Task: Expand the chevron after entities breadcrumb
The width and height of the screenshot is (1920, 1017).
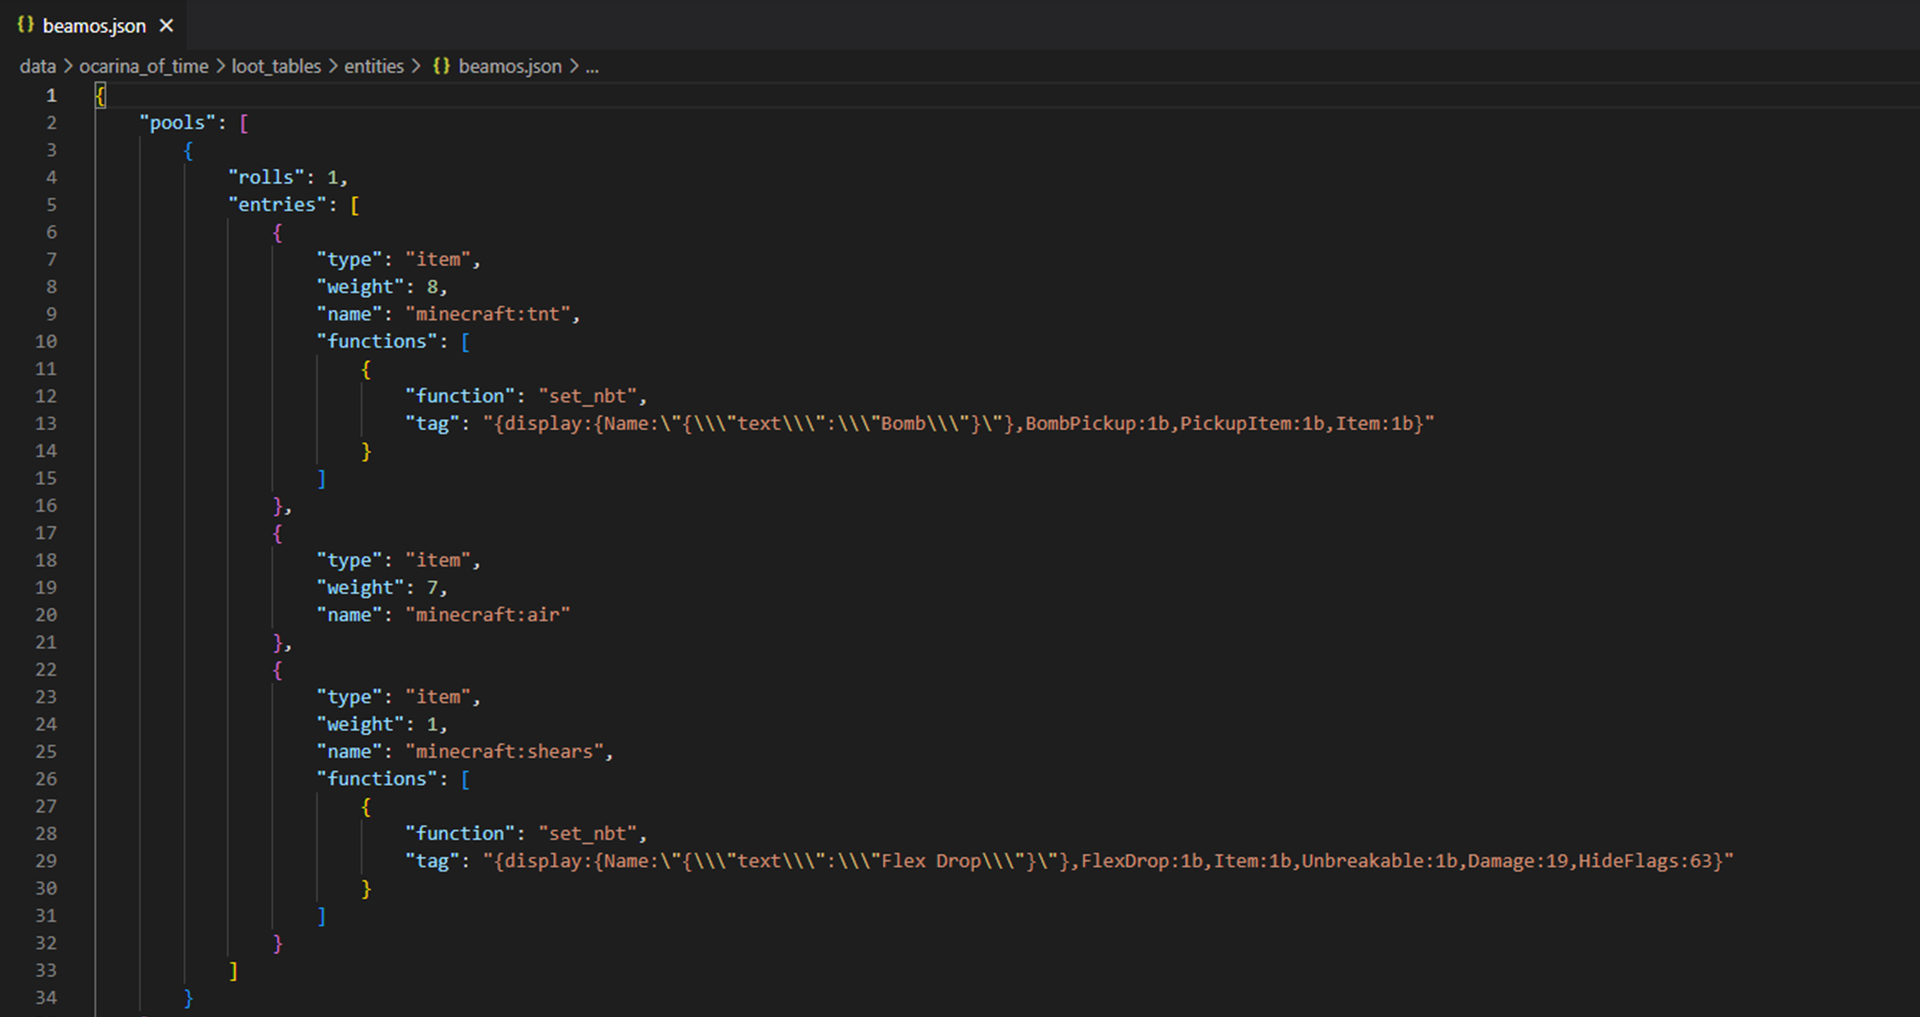Action: point(416,66)
